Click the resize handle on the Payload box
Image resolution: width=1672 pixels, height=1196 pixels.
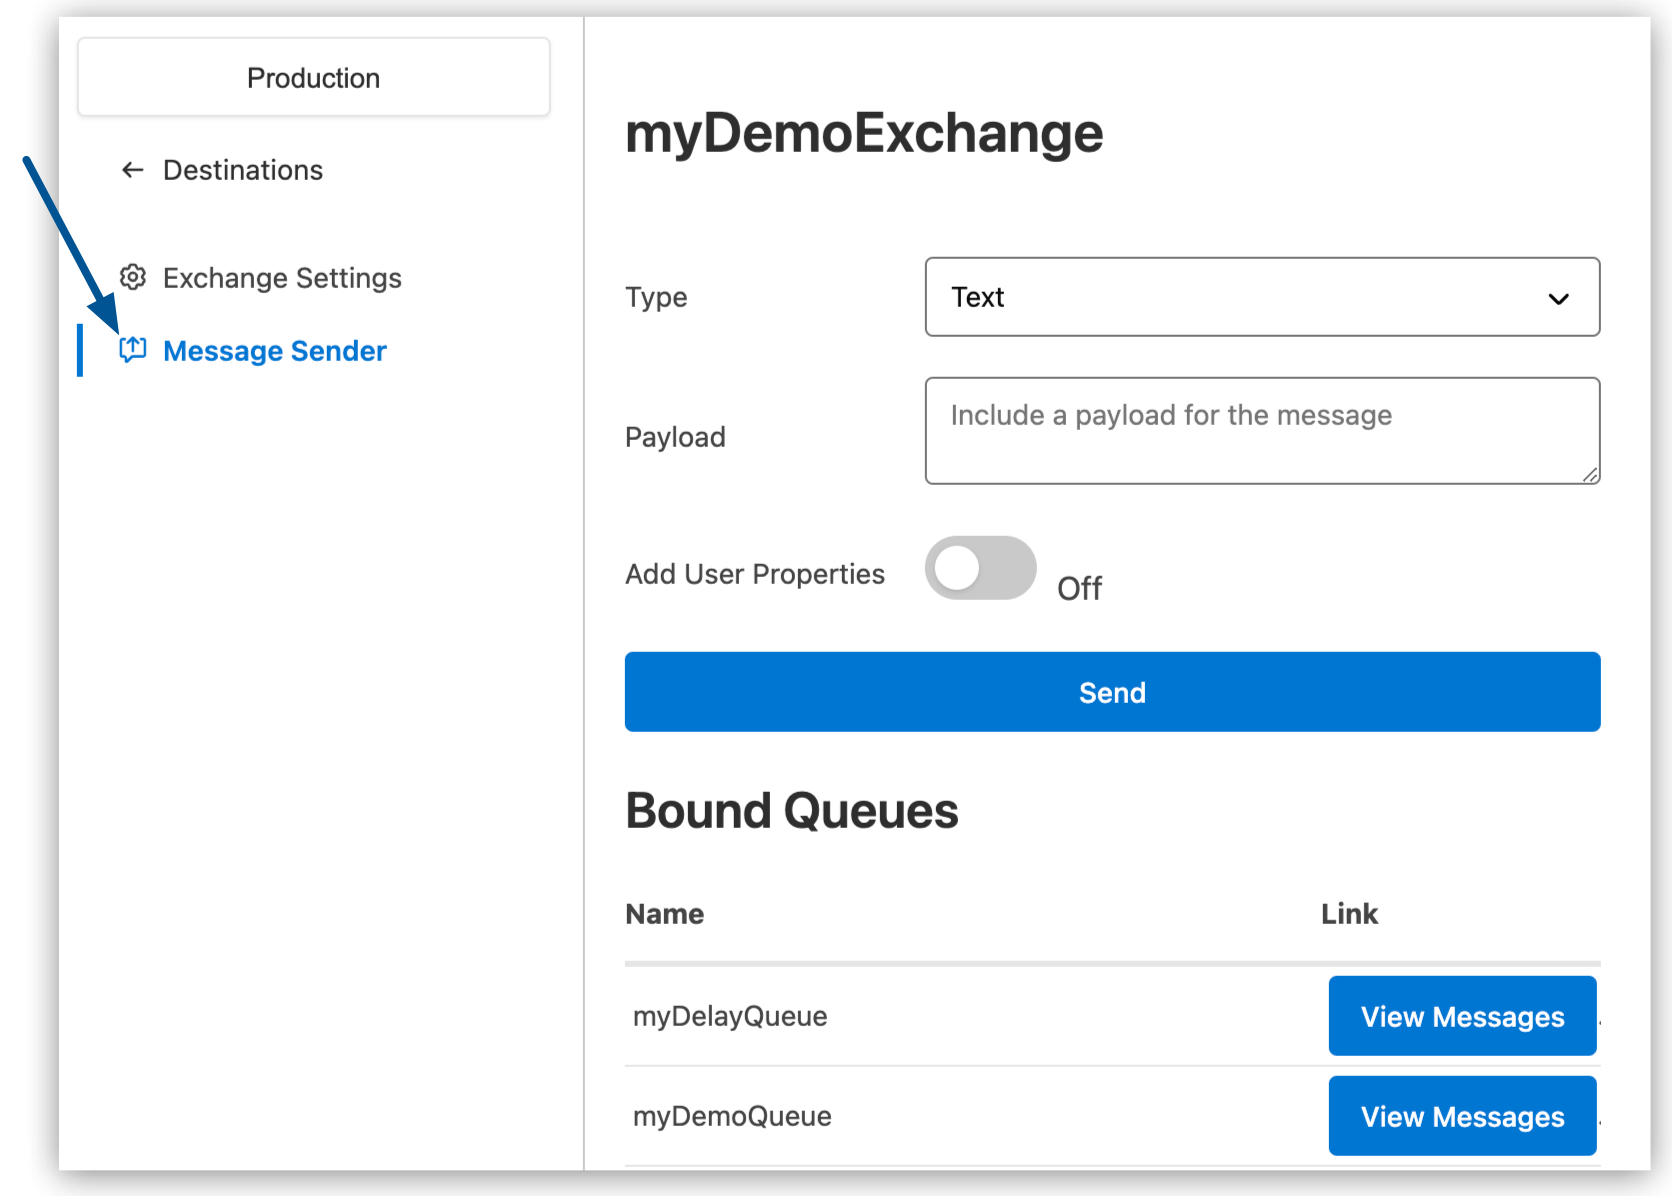(x=1590, y=478)
